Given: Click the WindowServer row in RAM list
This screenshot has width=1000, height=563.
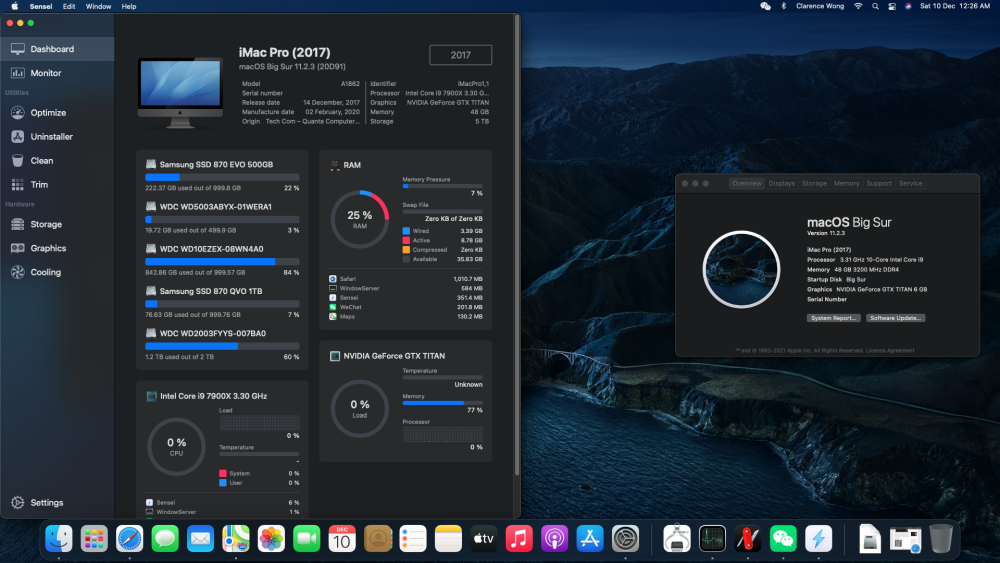Looking at the screenshot, I should (406, 288).
